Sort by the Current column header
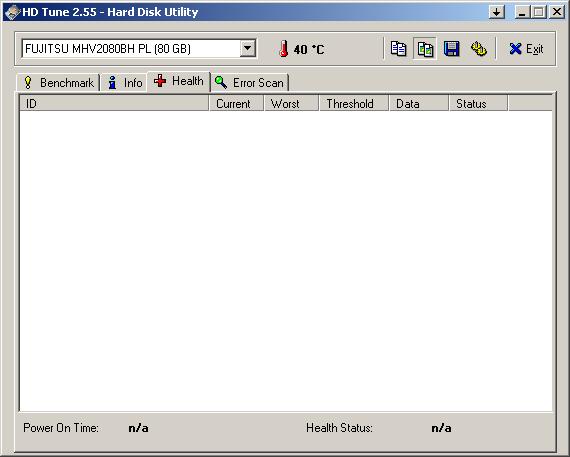The width and height of the screenshot is (570, 457). pyautogui.click(x=236, y=104)
